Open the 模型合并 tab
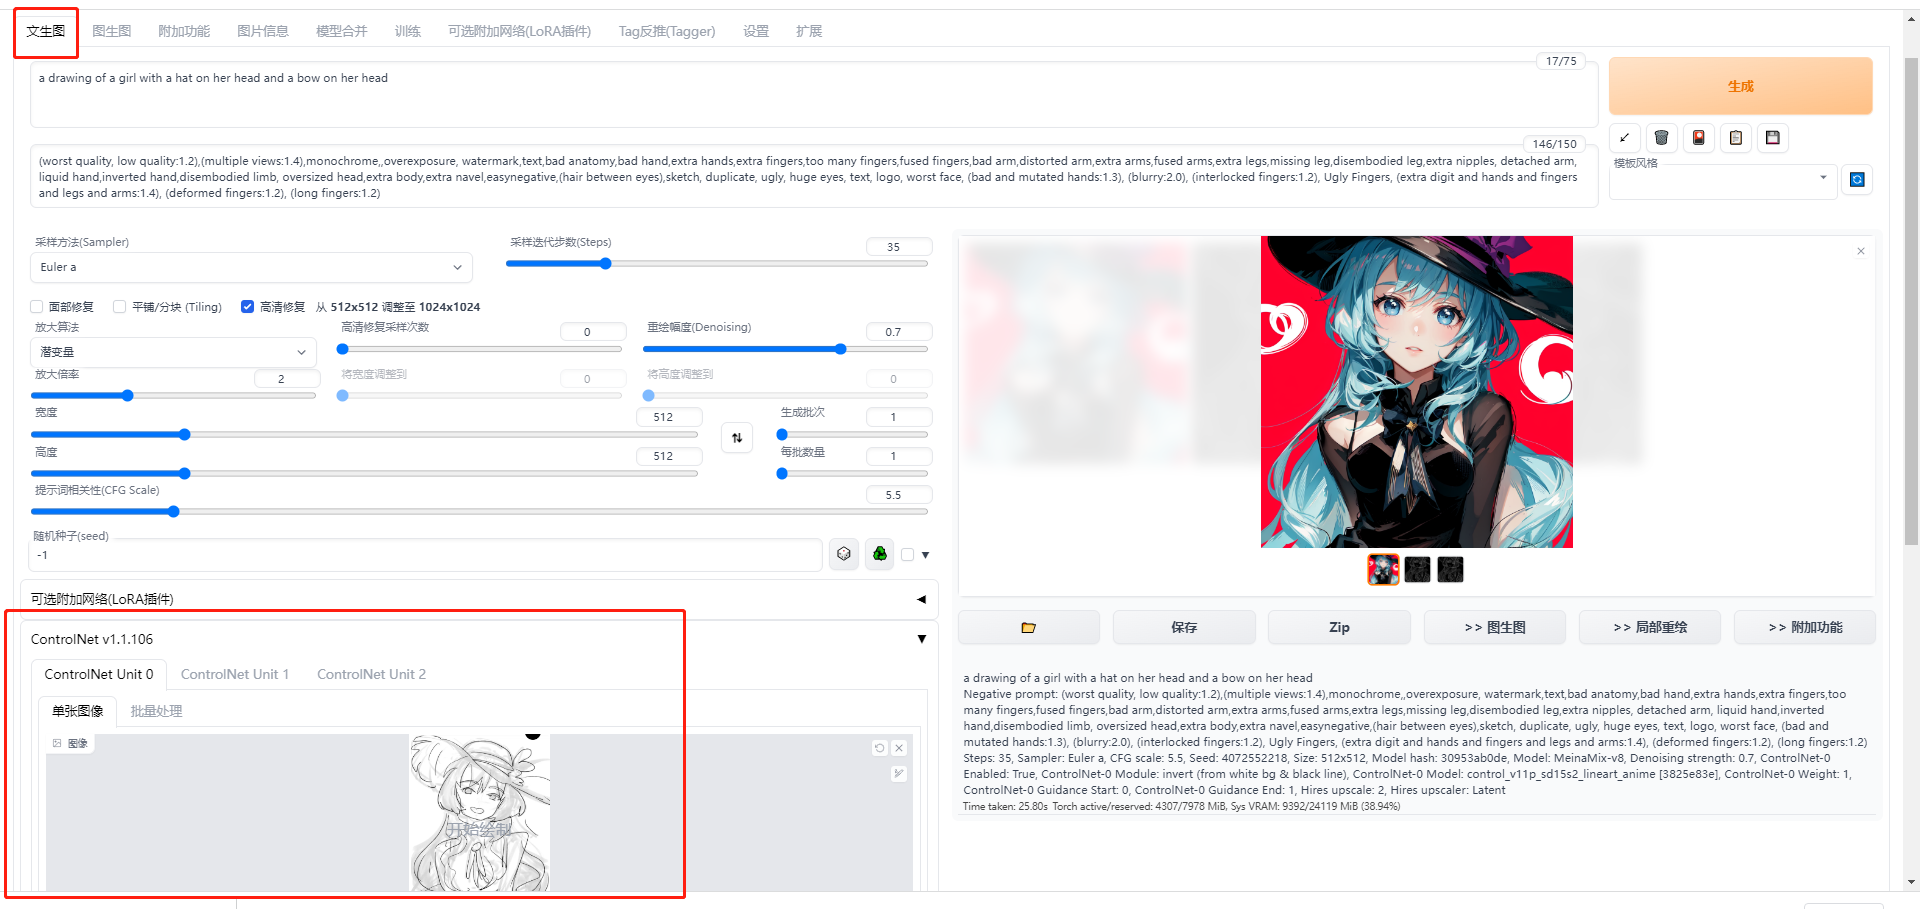The image size is (1920, 909). coord(342,31)
